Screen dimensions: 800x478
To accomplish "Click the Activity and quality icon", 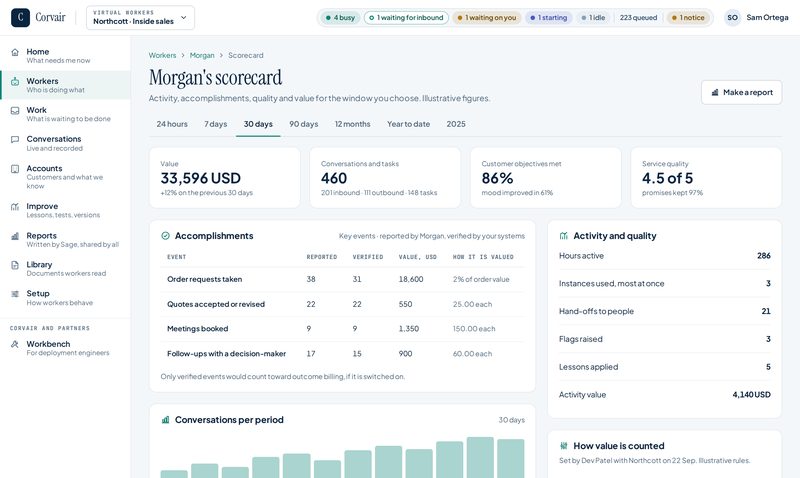I will coord(564,236).
